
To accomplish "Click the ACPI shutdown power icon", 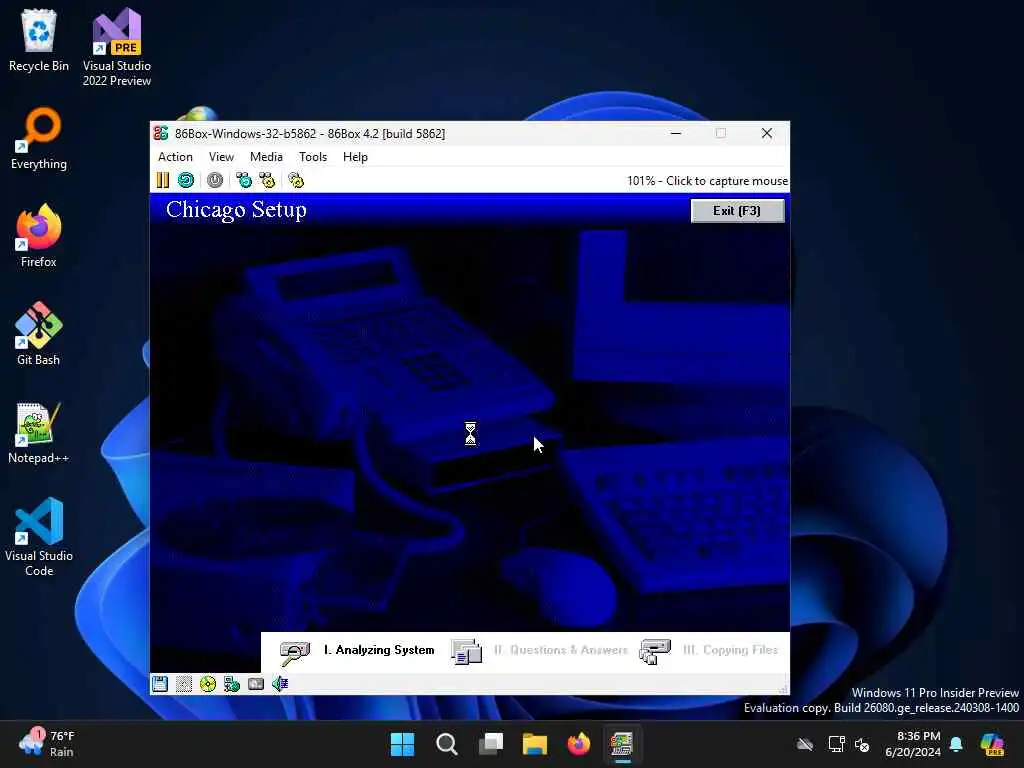I will click(x=215, y=180).
